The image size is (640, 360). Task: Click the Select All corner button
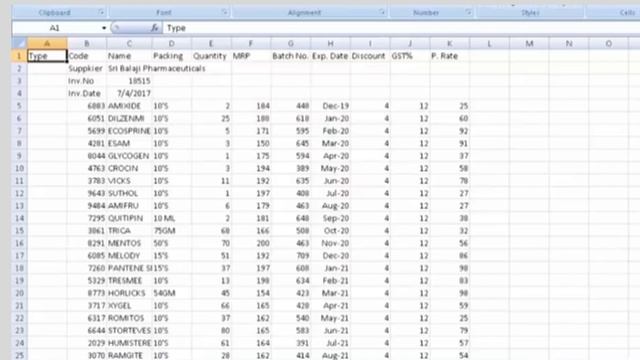19,43
